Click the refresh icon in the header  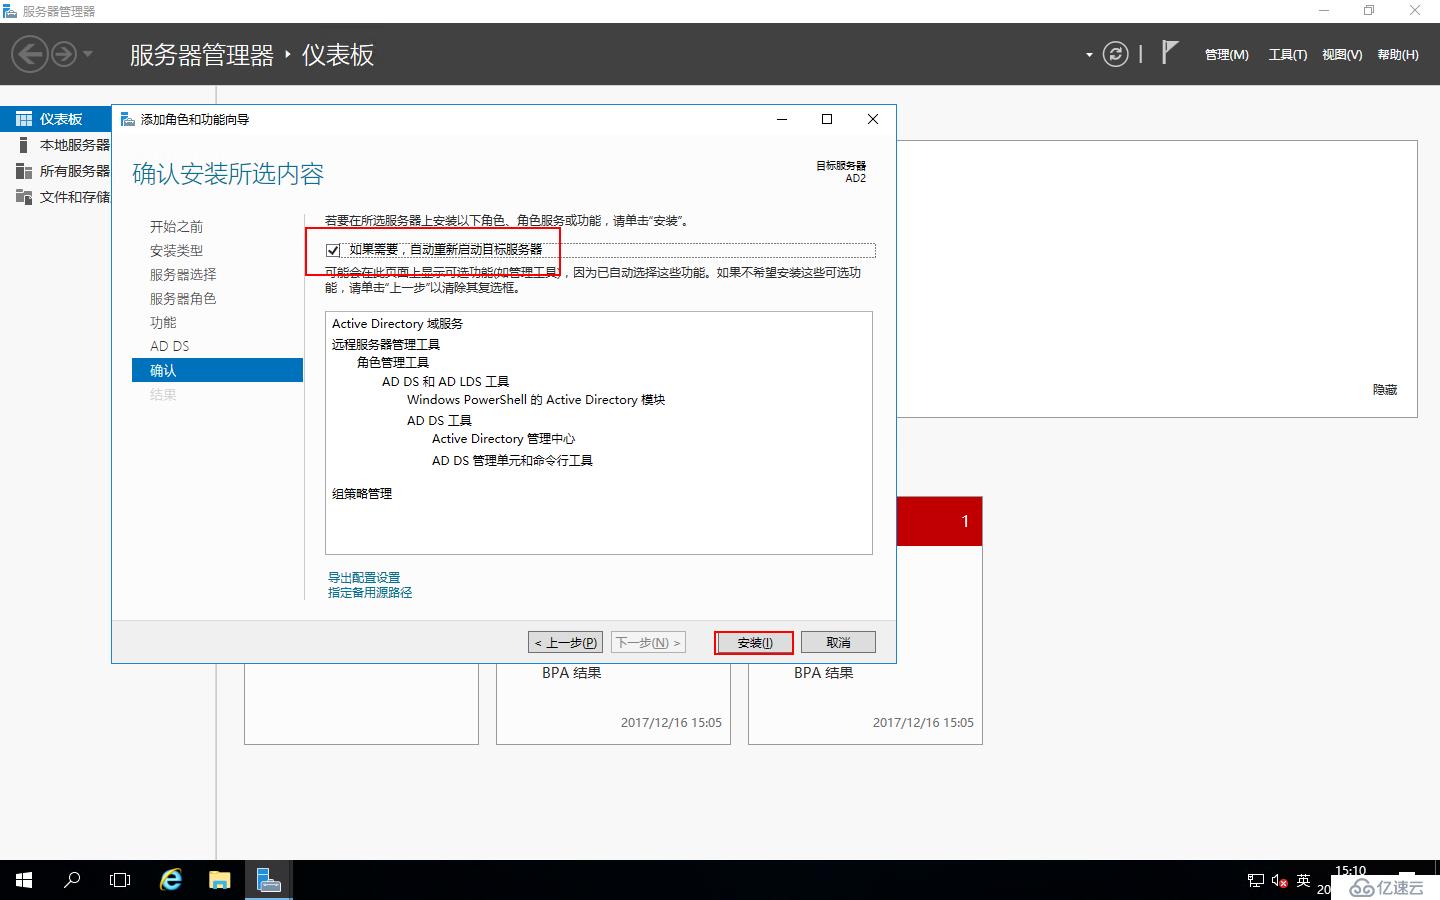click(1115, 54)
